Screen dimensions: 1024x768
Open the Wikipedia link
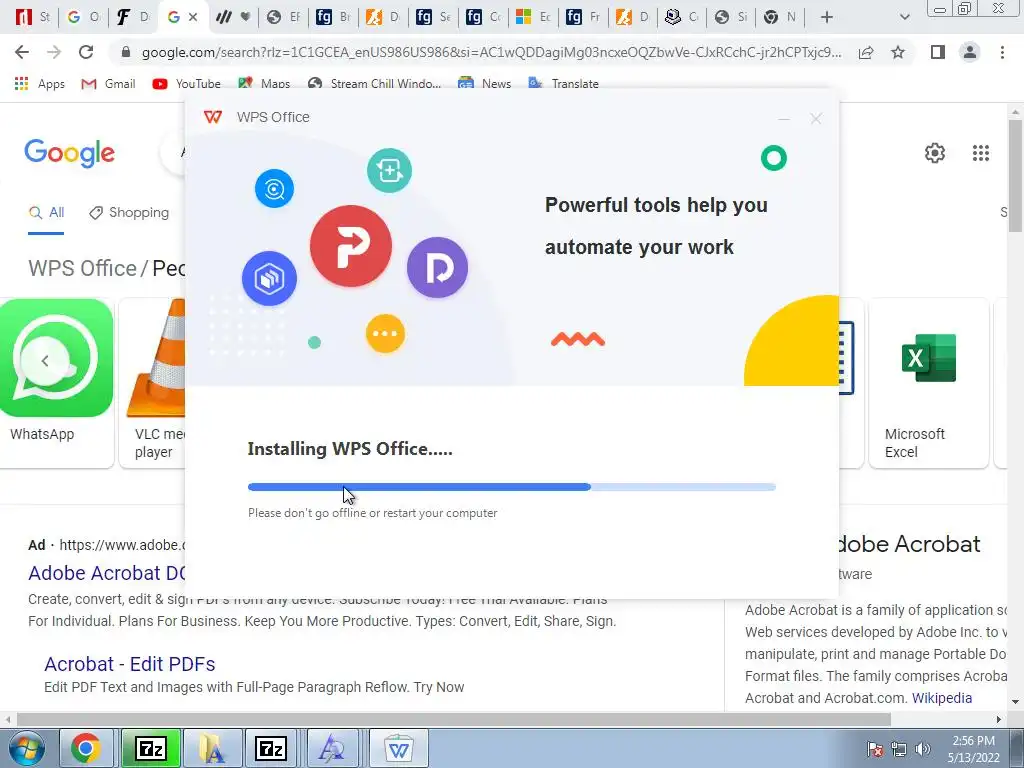[942, 698]
